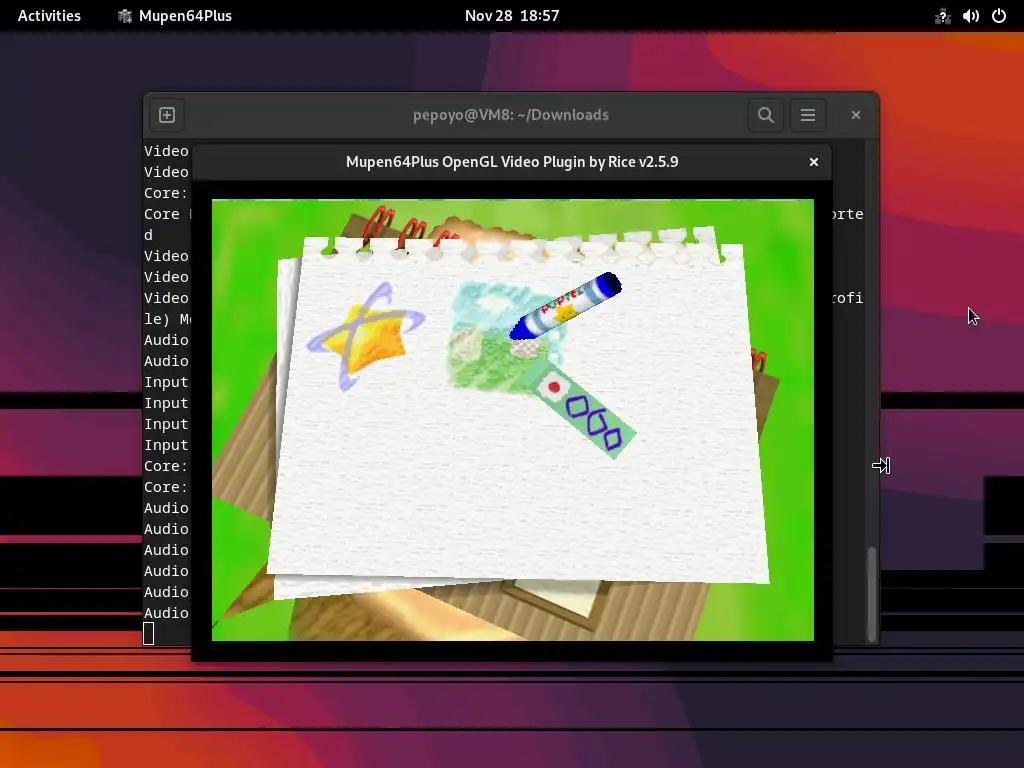Open terminal search with magnifier icon
Screen dimensions: 1024x768
coord(765,115)
